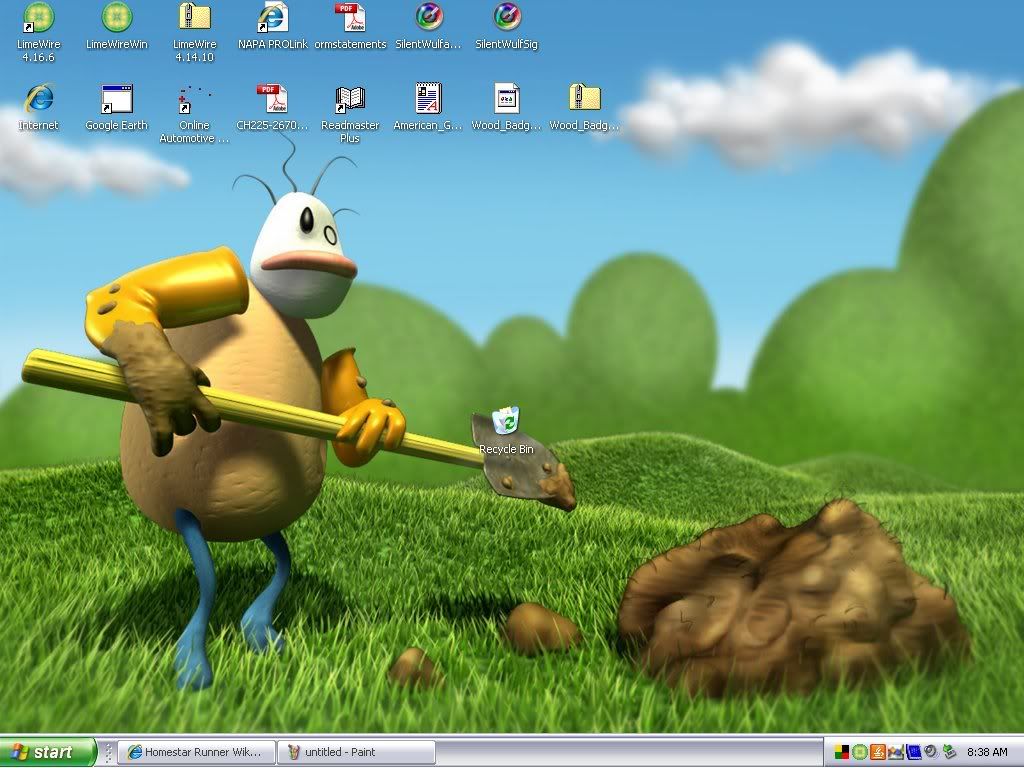
Task: Switch to the Homestar Runner Wiki window
Action: 195,752
